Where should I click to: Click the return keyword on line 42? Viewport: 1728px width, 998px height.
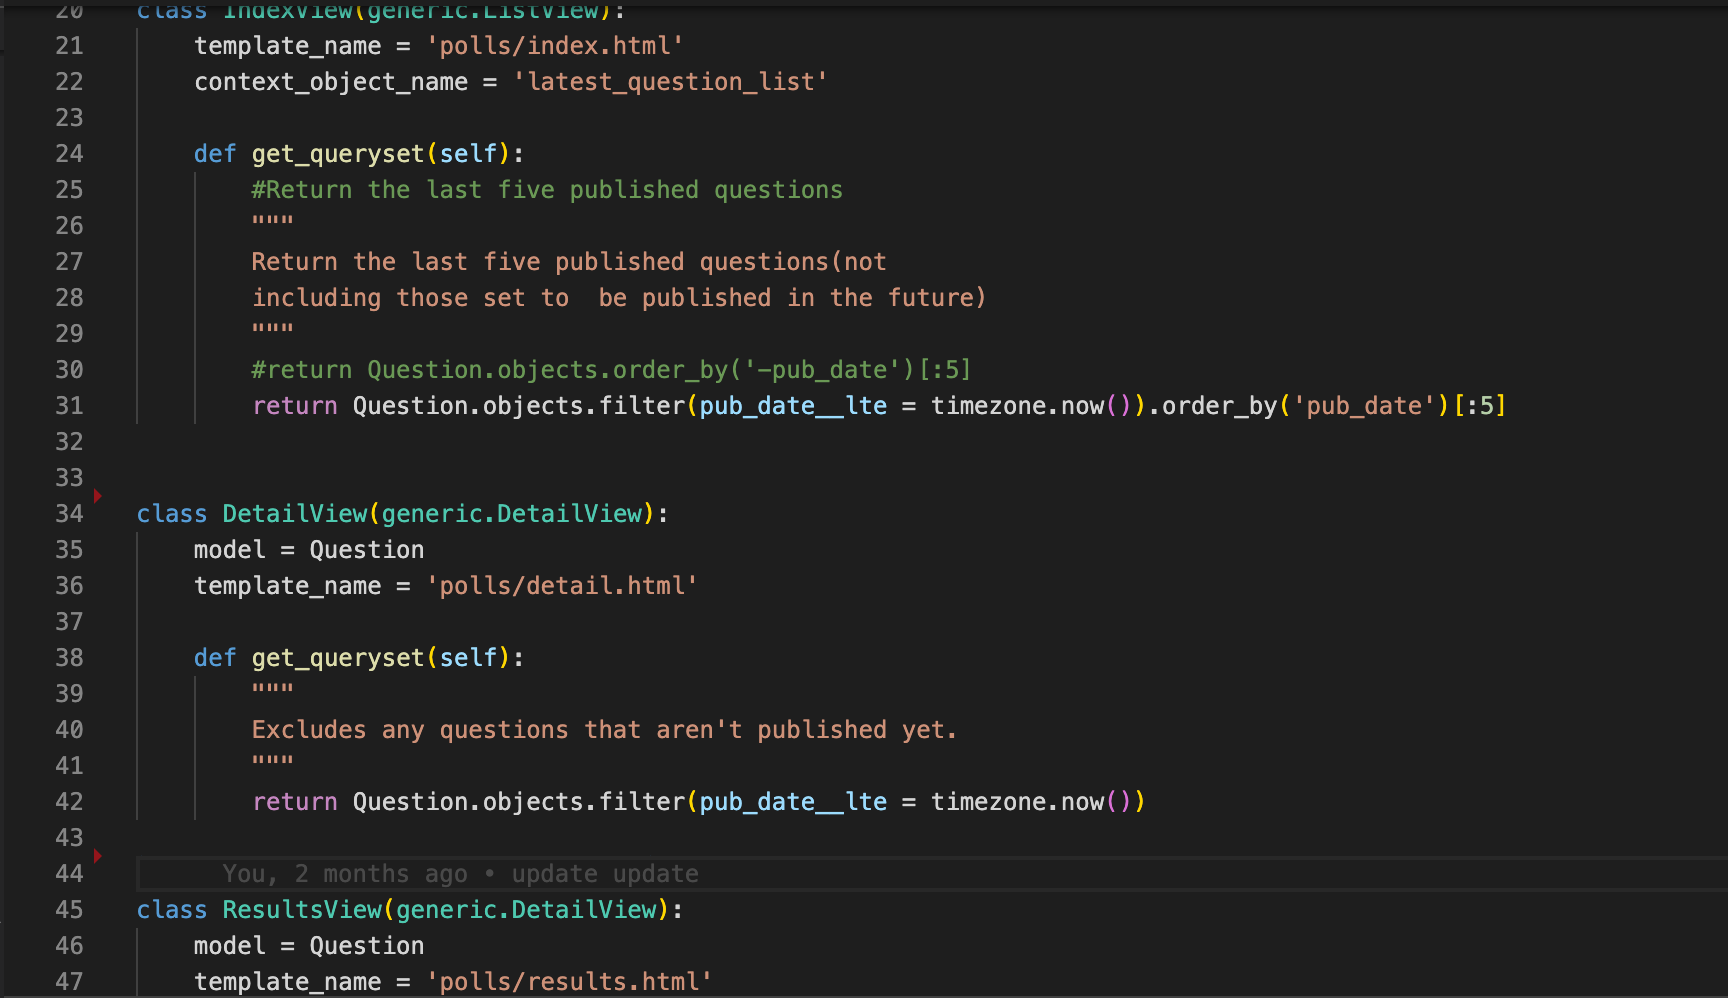click(295, 802)
